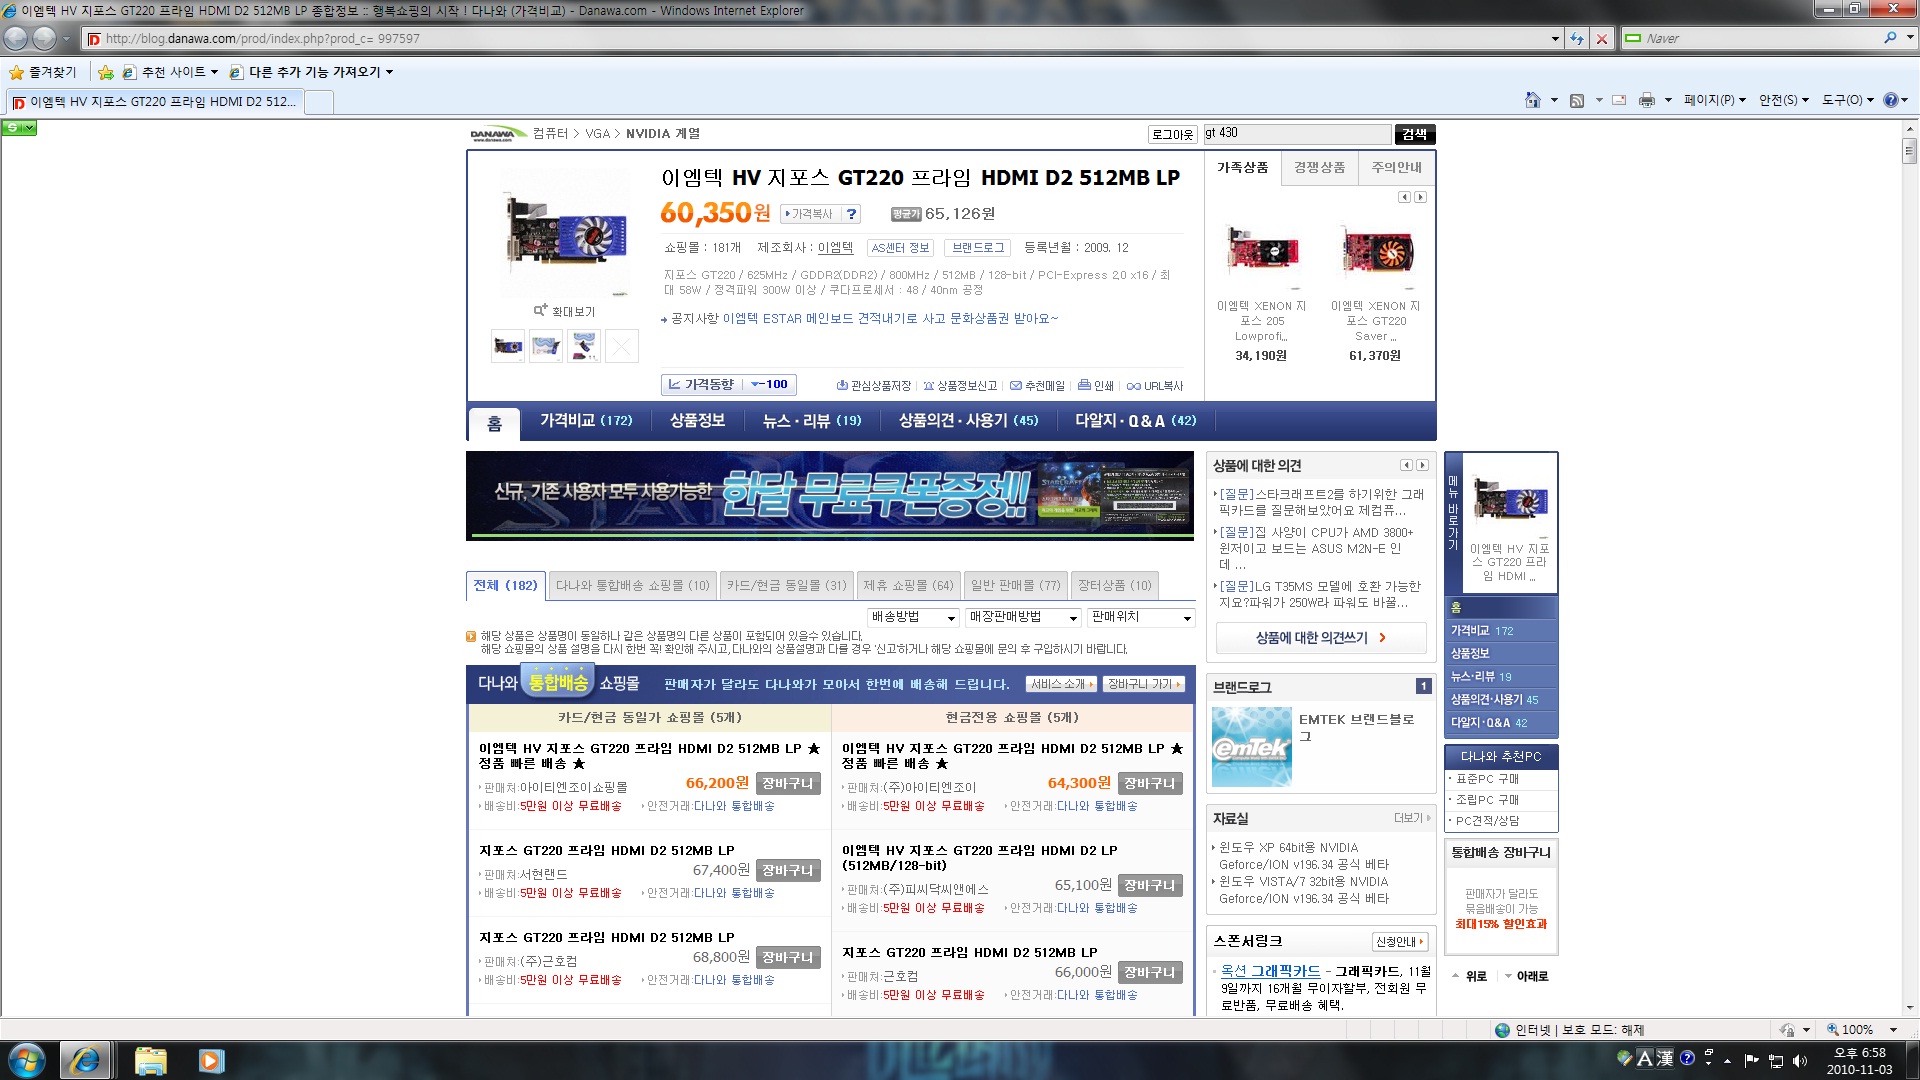Open the 안전(S) menu dropdown
Screen dimensions: 1920x1080
pos(1783,100)
